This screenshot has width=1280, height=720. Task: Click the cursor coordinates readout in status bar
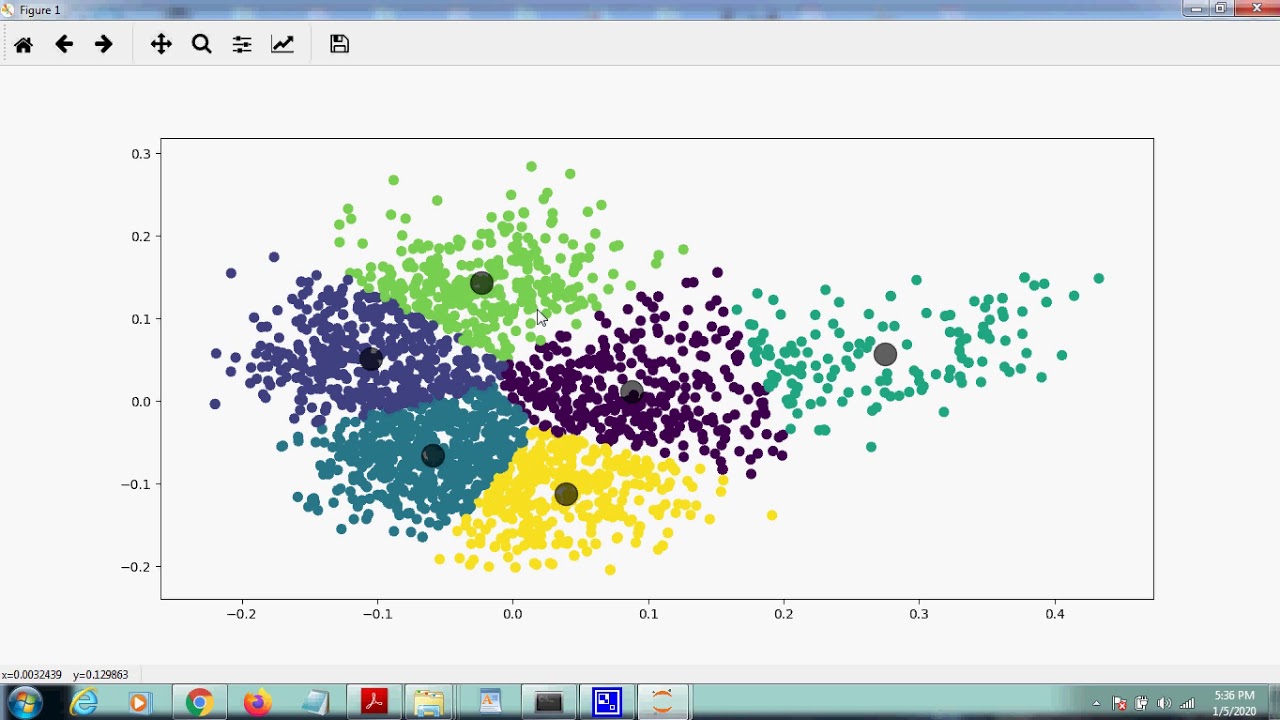pyautogui.click(x=65, y=675)
